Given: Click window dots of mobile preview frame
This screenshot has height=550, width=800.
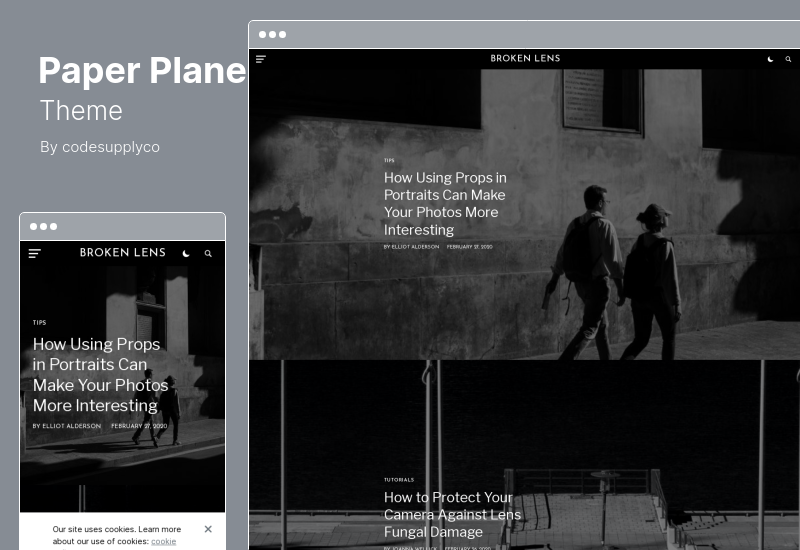Looking at the screenshot, I should coord(43,227).
